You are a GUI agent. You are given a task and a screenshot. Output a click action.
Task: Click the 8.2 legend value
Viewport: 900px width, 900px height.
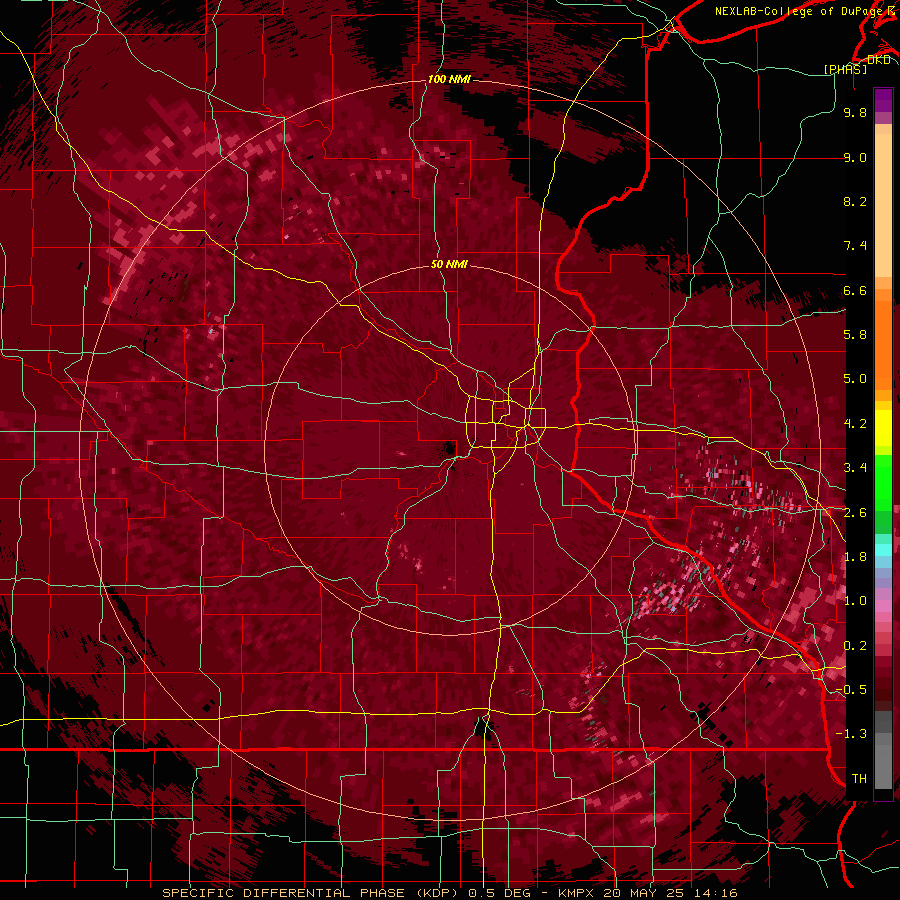click(x=855, y=201)
